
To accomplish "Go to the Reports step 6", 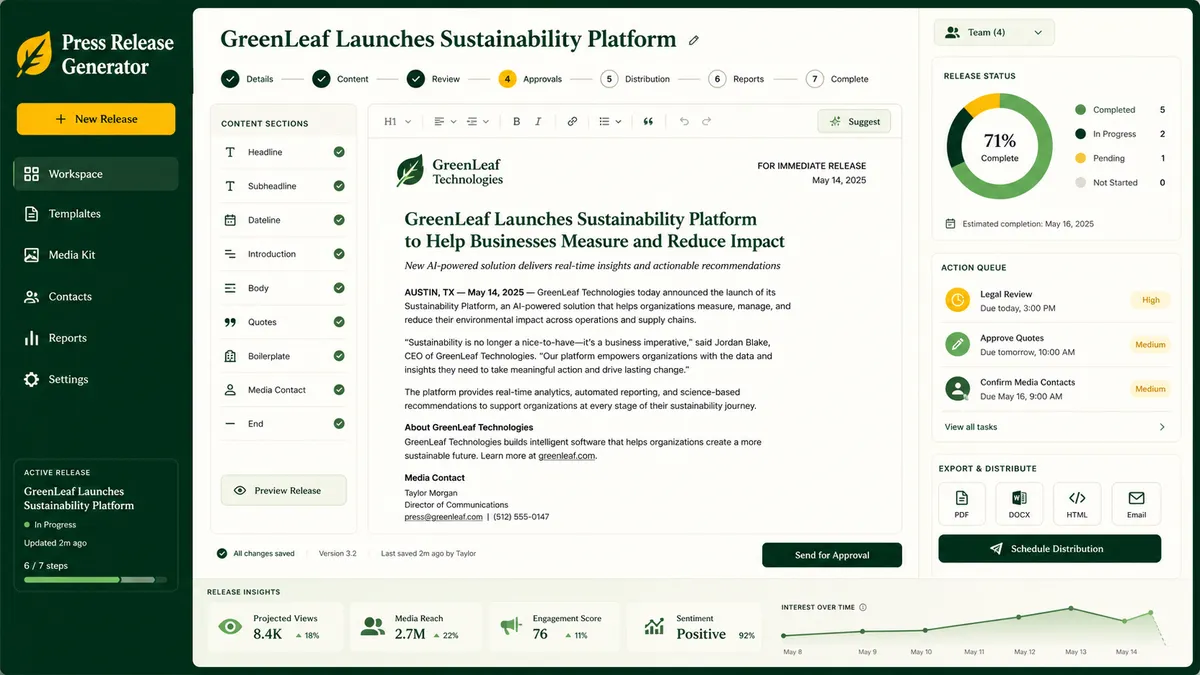I will pos(736,79).
